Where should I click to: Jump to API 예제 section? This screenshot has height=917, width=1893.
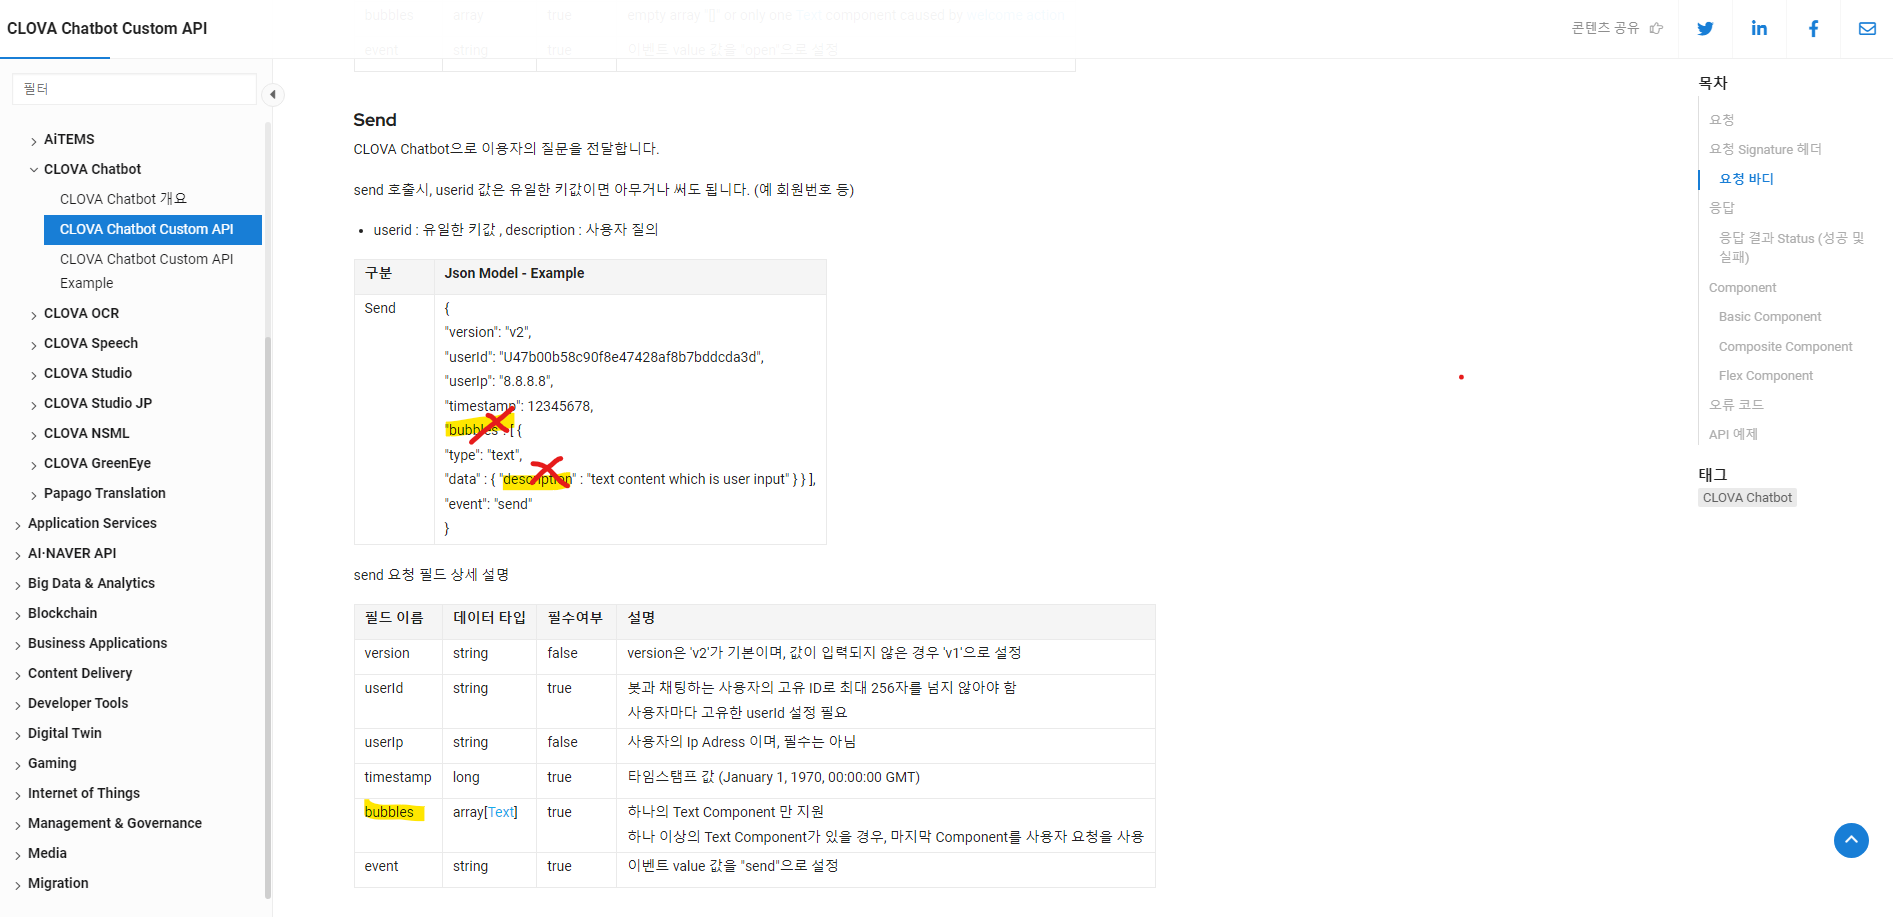1733,435
